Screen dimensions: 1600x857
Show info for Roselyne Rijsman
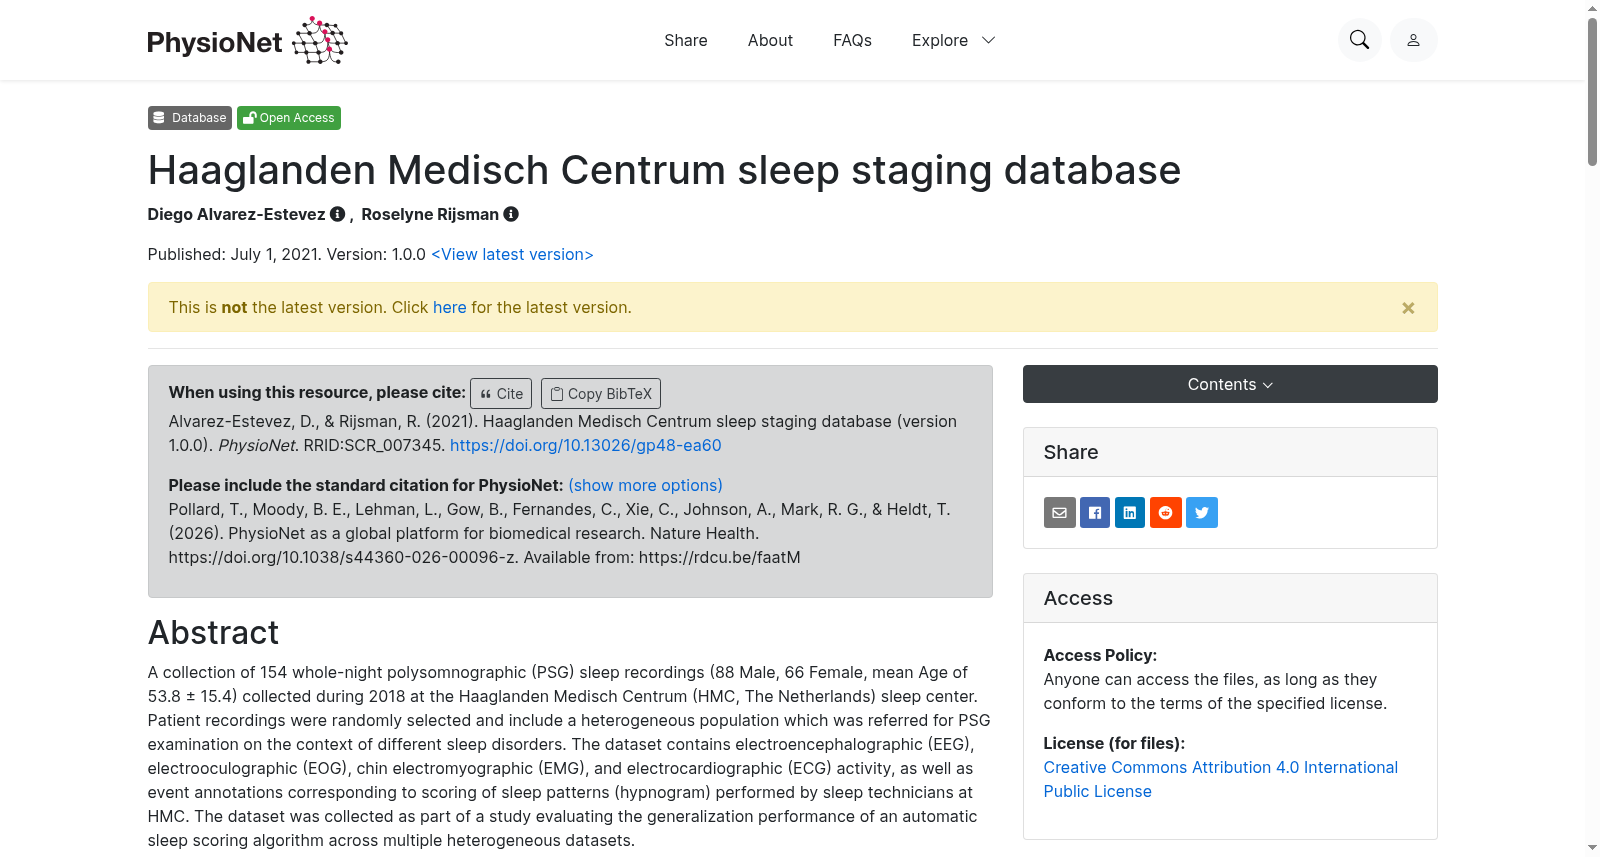click(x=511, y=214)
